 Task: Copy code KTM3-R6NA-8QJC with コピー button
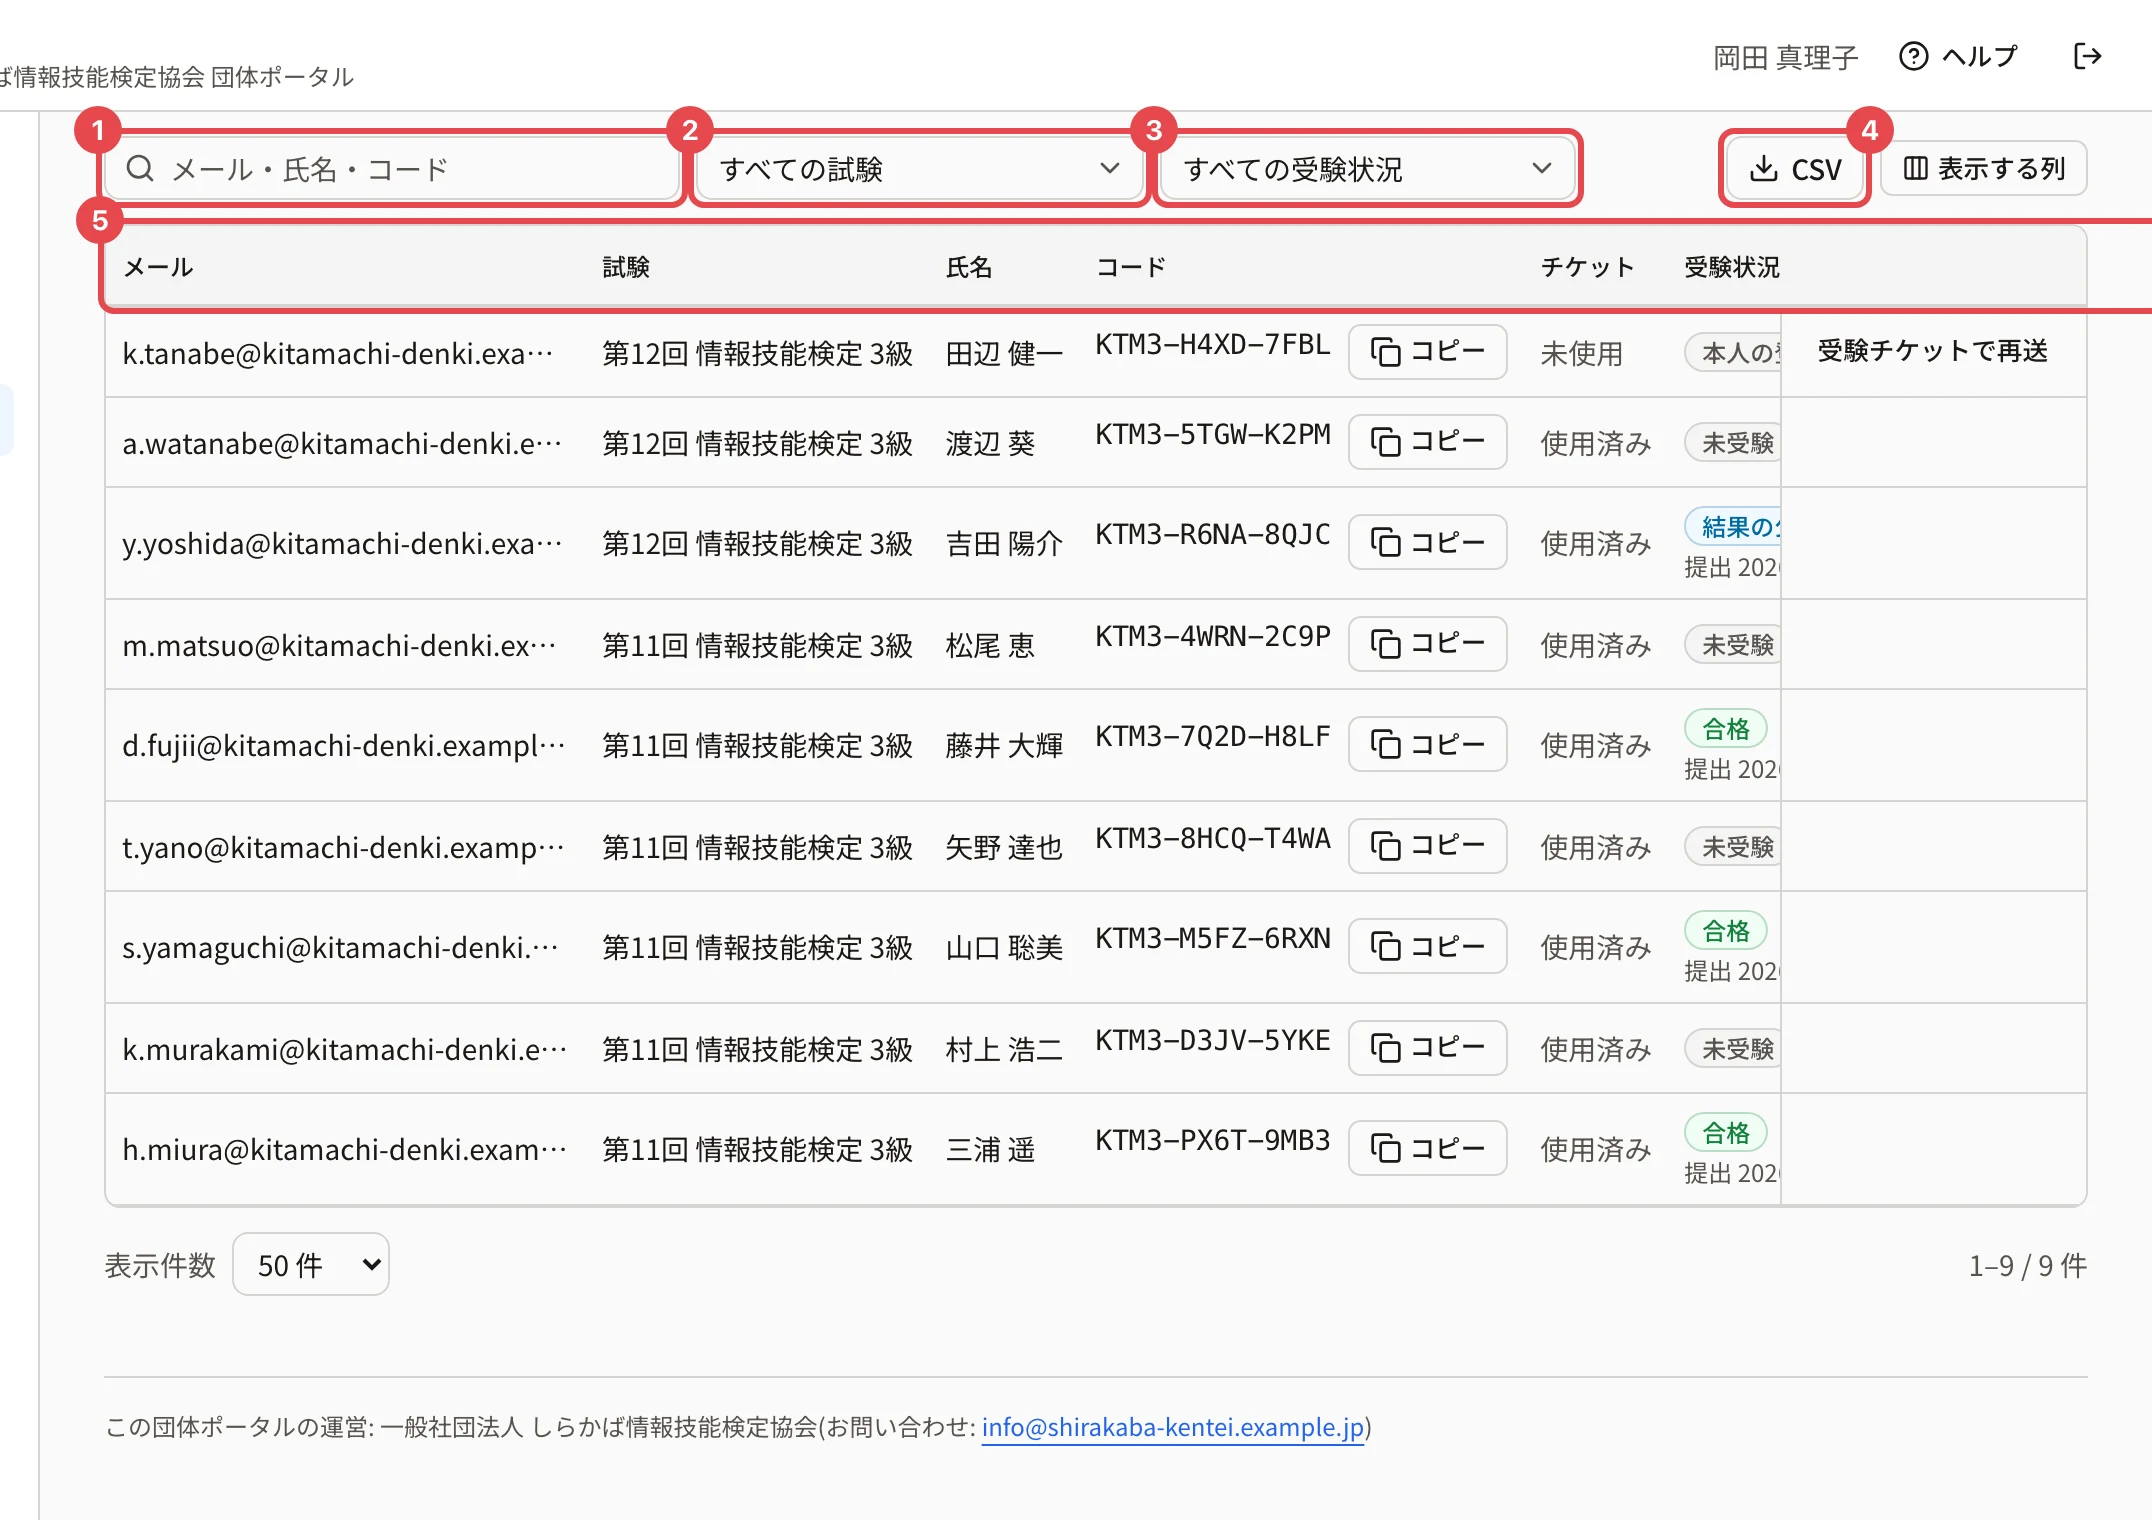click(1427, 542)
